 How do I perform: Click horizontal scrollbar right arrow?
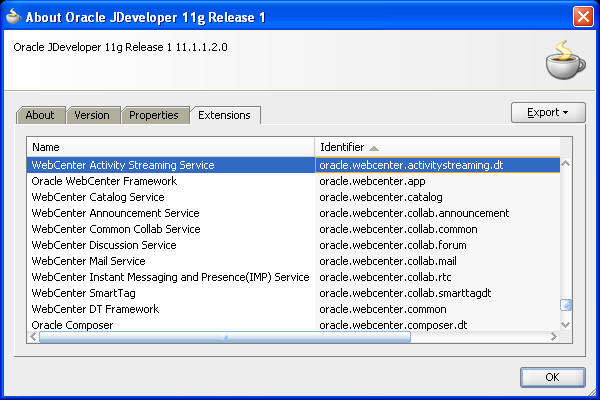(x=554, y=337)
